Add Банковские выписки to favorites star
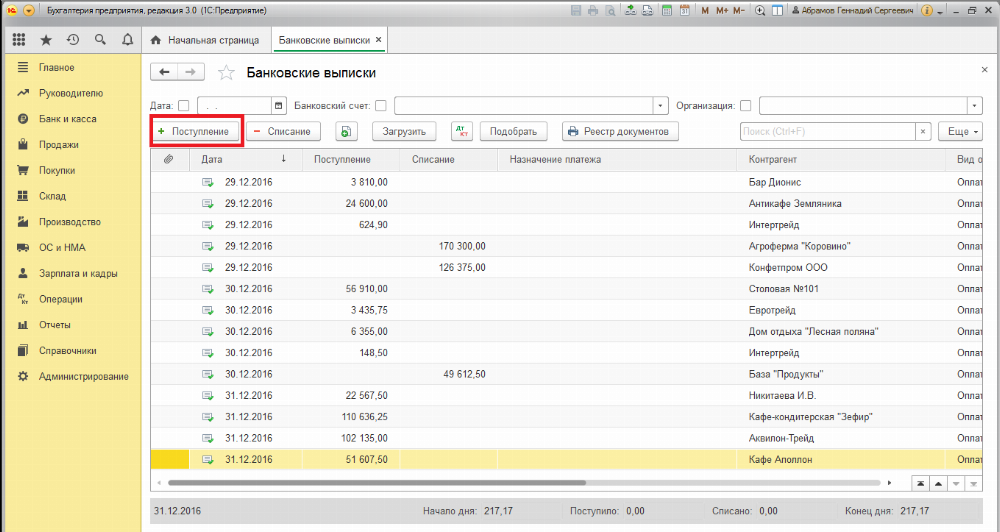This screenshot has width=1000, height=532. 227,73
